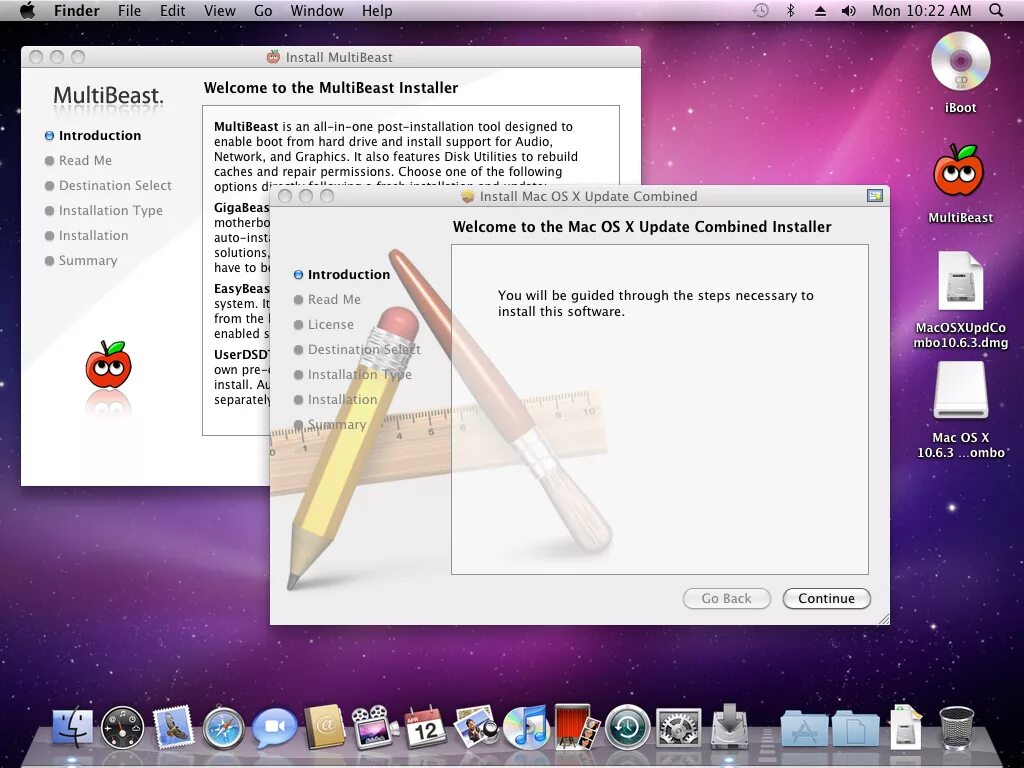Click Summary step in MultiBeast installer
The width and height of the screenshot is (1024, 768).
coord(81,260)
